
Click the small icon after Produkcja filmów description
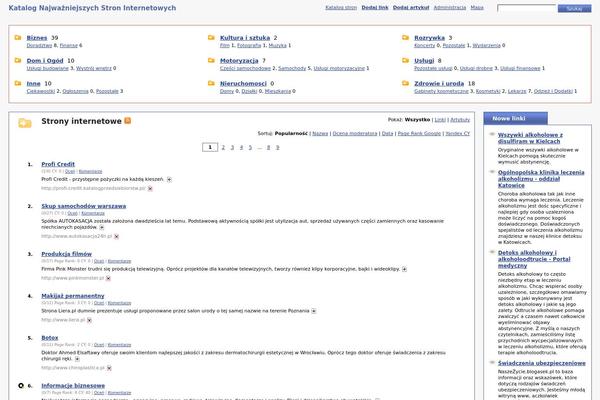(404, 269)
